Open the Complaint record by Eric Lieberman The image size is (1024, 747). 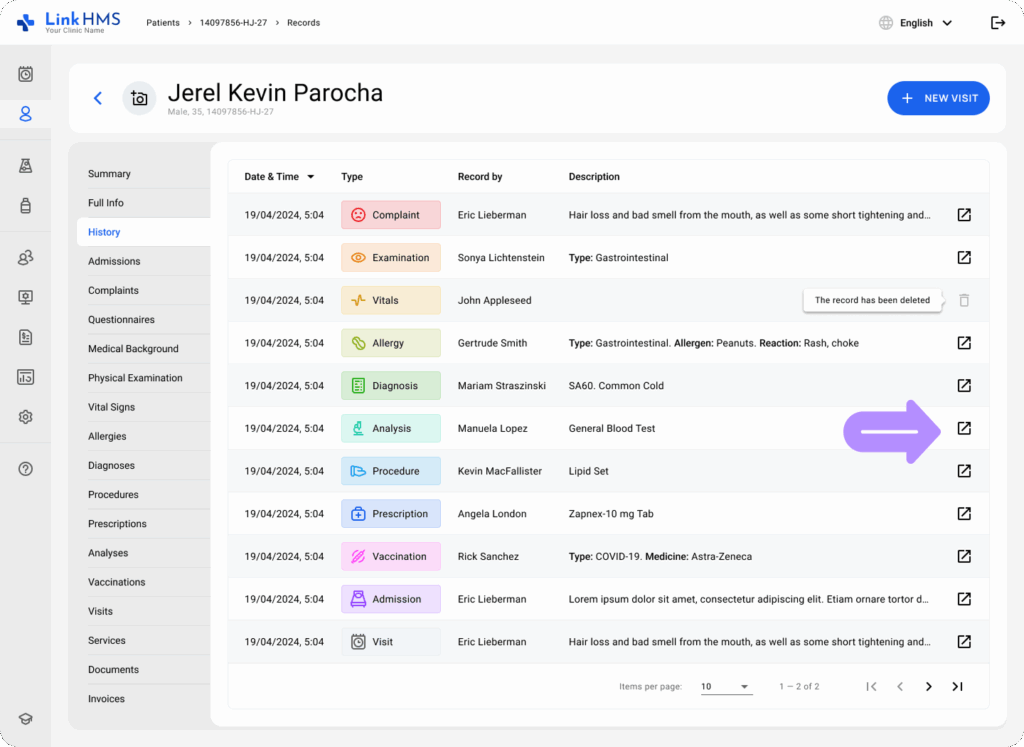point(964,215)
